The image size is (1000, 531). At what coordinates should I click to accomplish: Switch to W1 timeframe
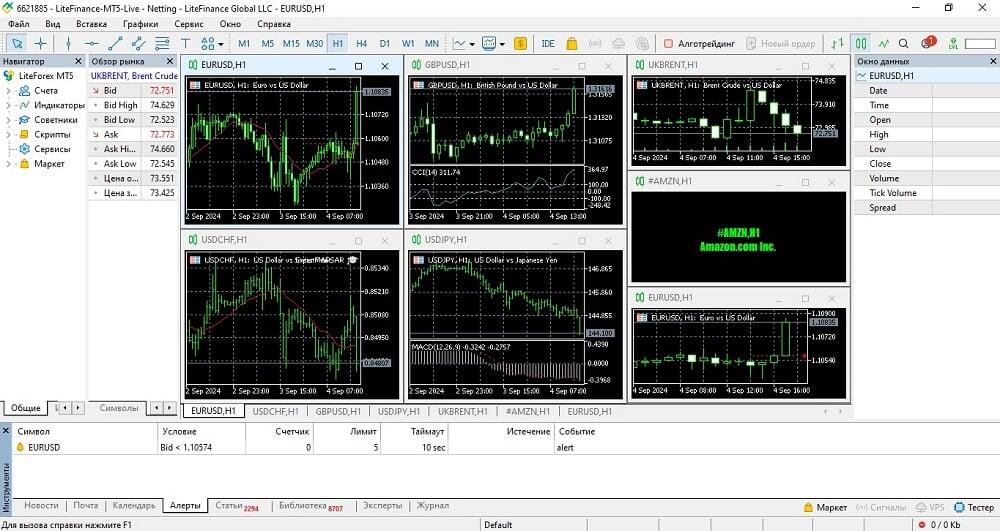tap(408, 43)
